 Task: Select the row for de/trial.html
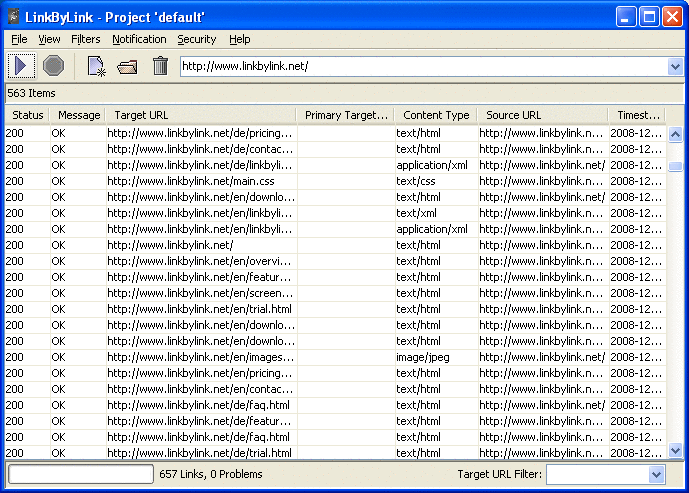pos(335,453)
